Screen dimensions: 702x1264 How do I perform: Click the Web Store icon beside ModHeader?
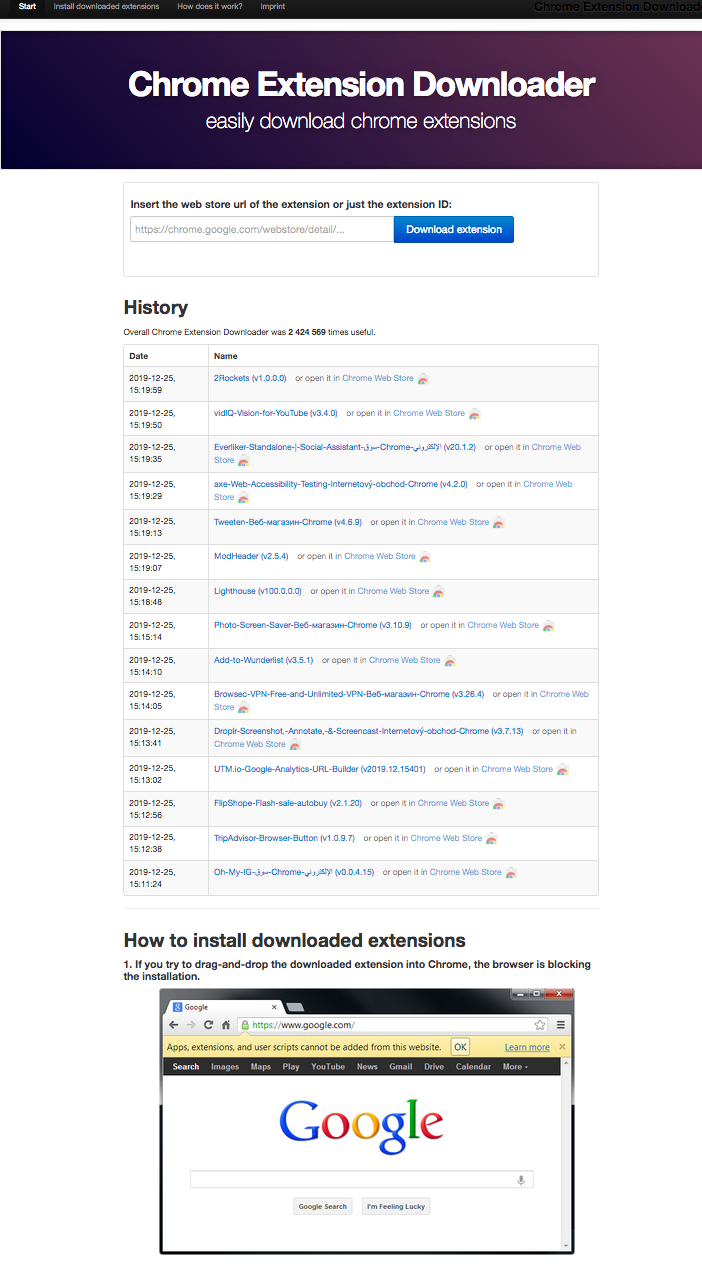(x=425, y=557)
